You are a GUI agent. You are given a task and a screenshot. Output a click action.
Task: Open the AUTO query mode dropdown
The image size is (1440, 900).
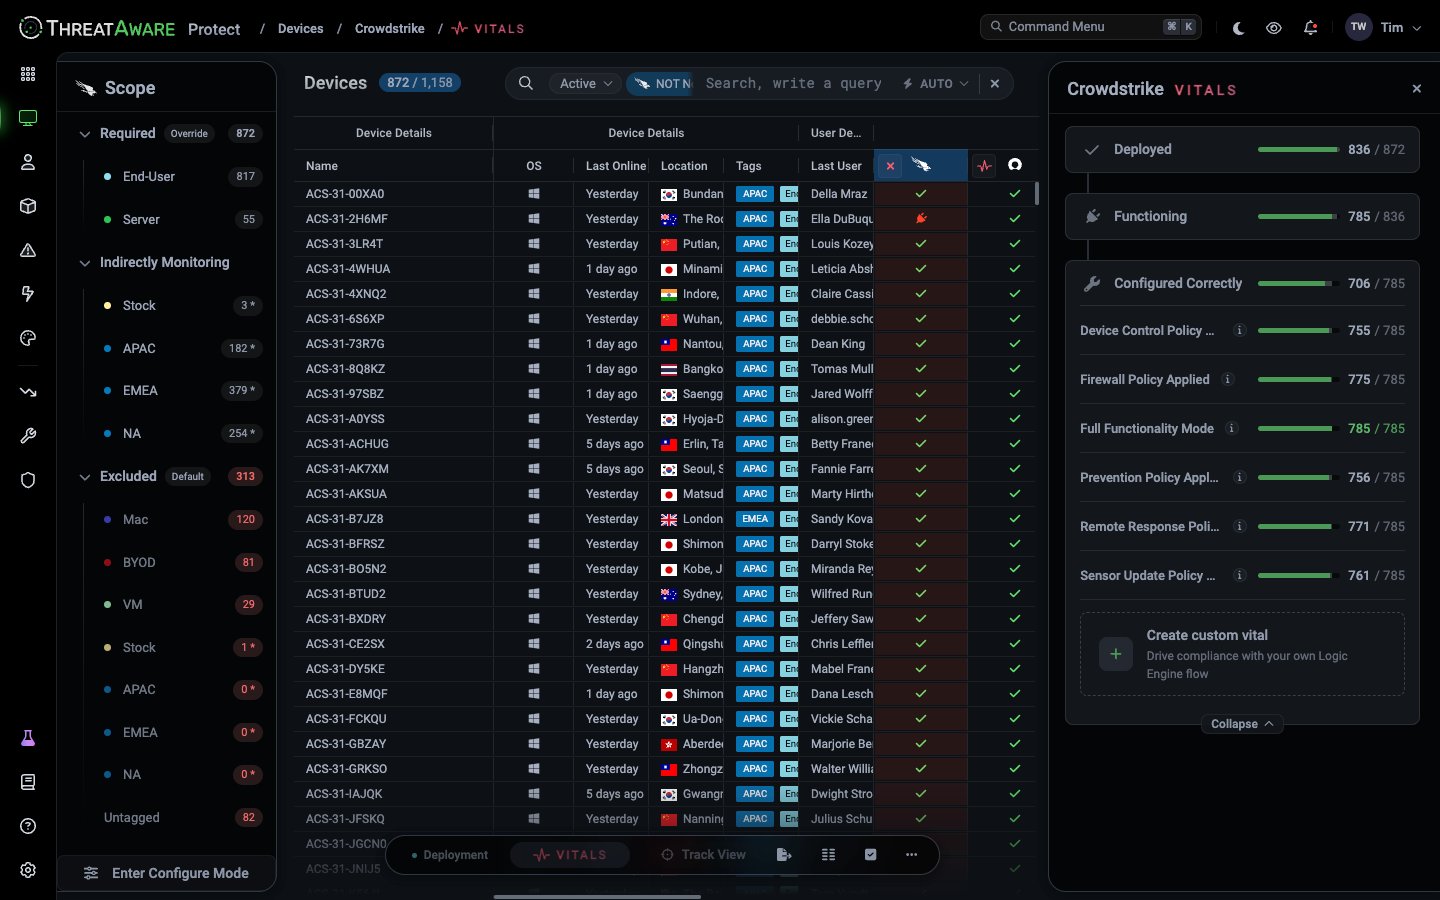pyautogui.click(x=936, y=84)
